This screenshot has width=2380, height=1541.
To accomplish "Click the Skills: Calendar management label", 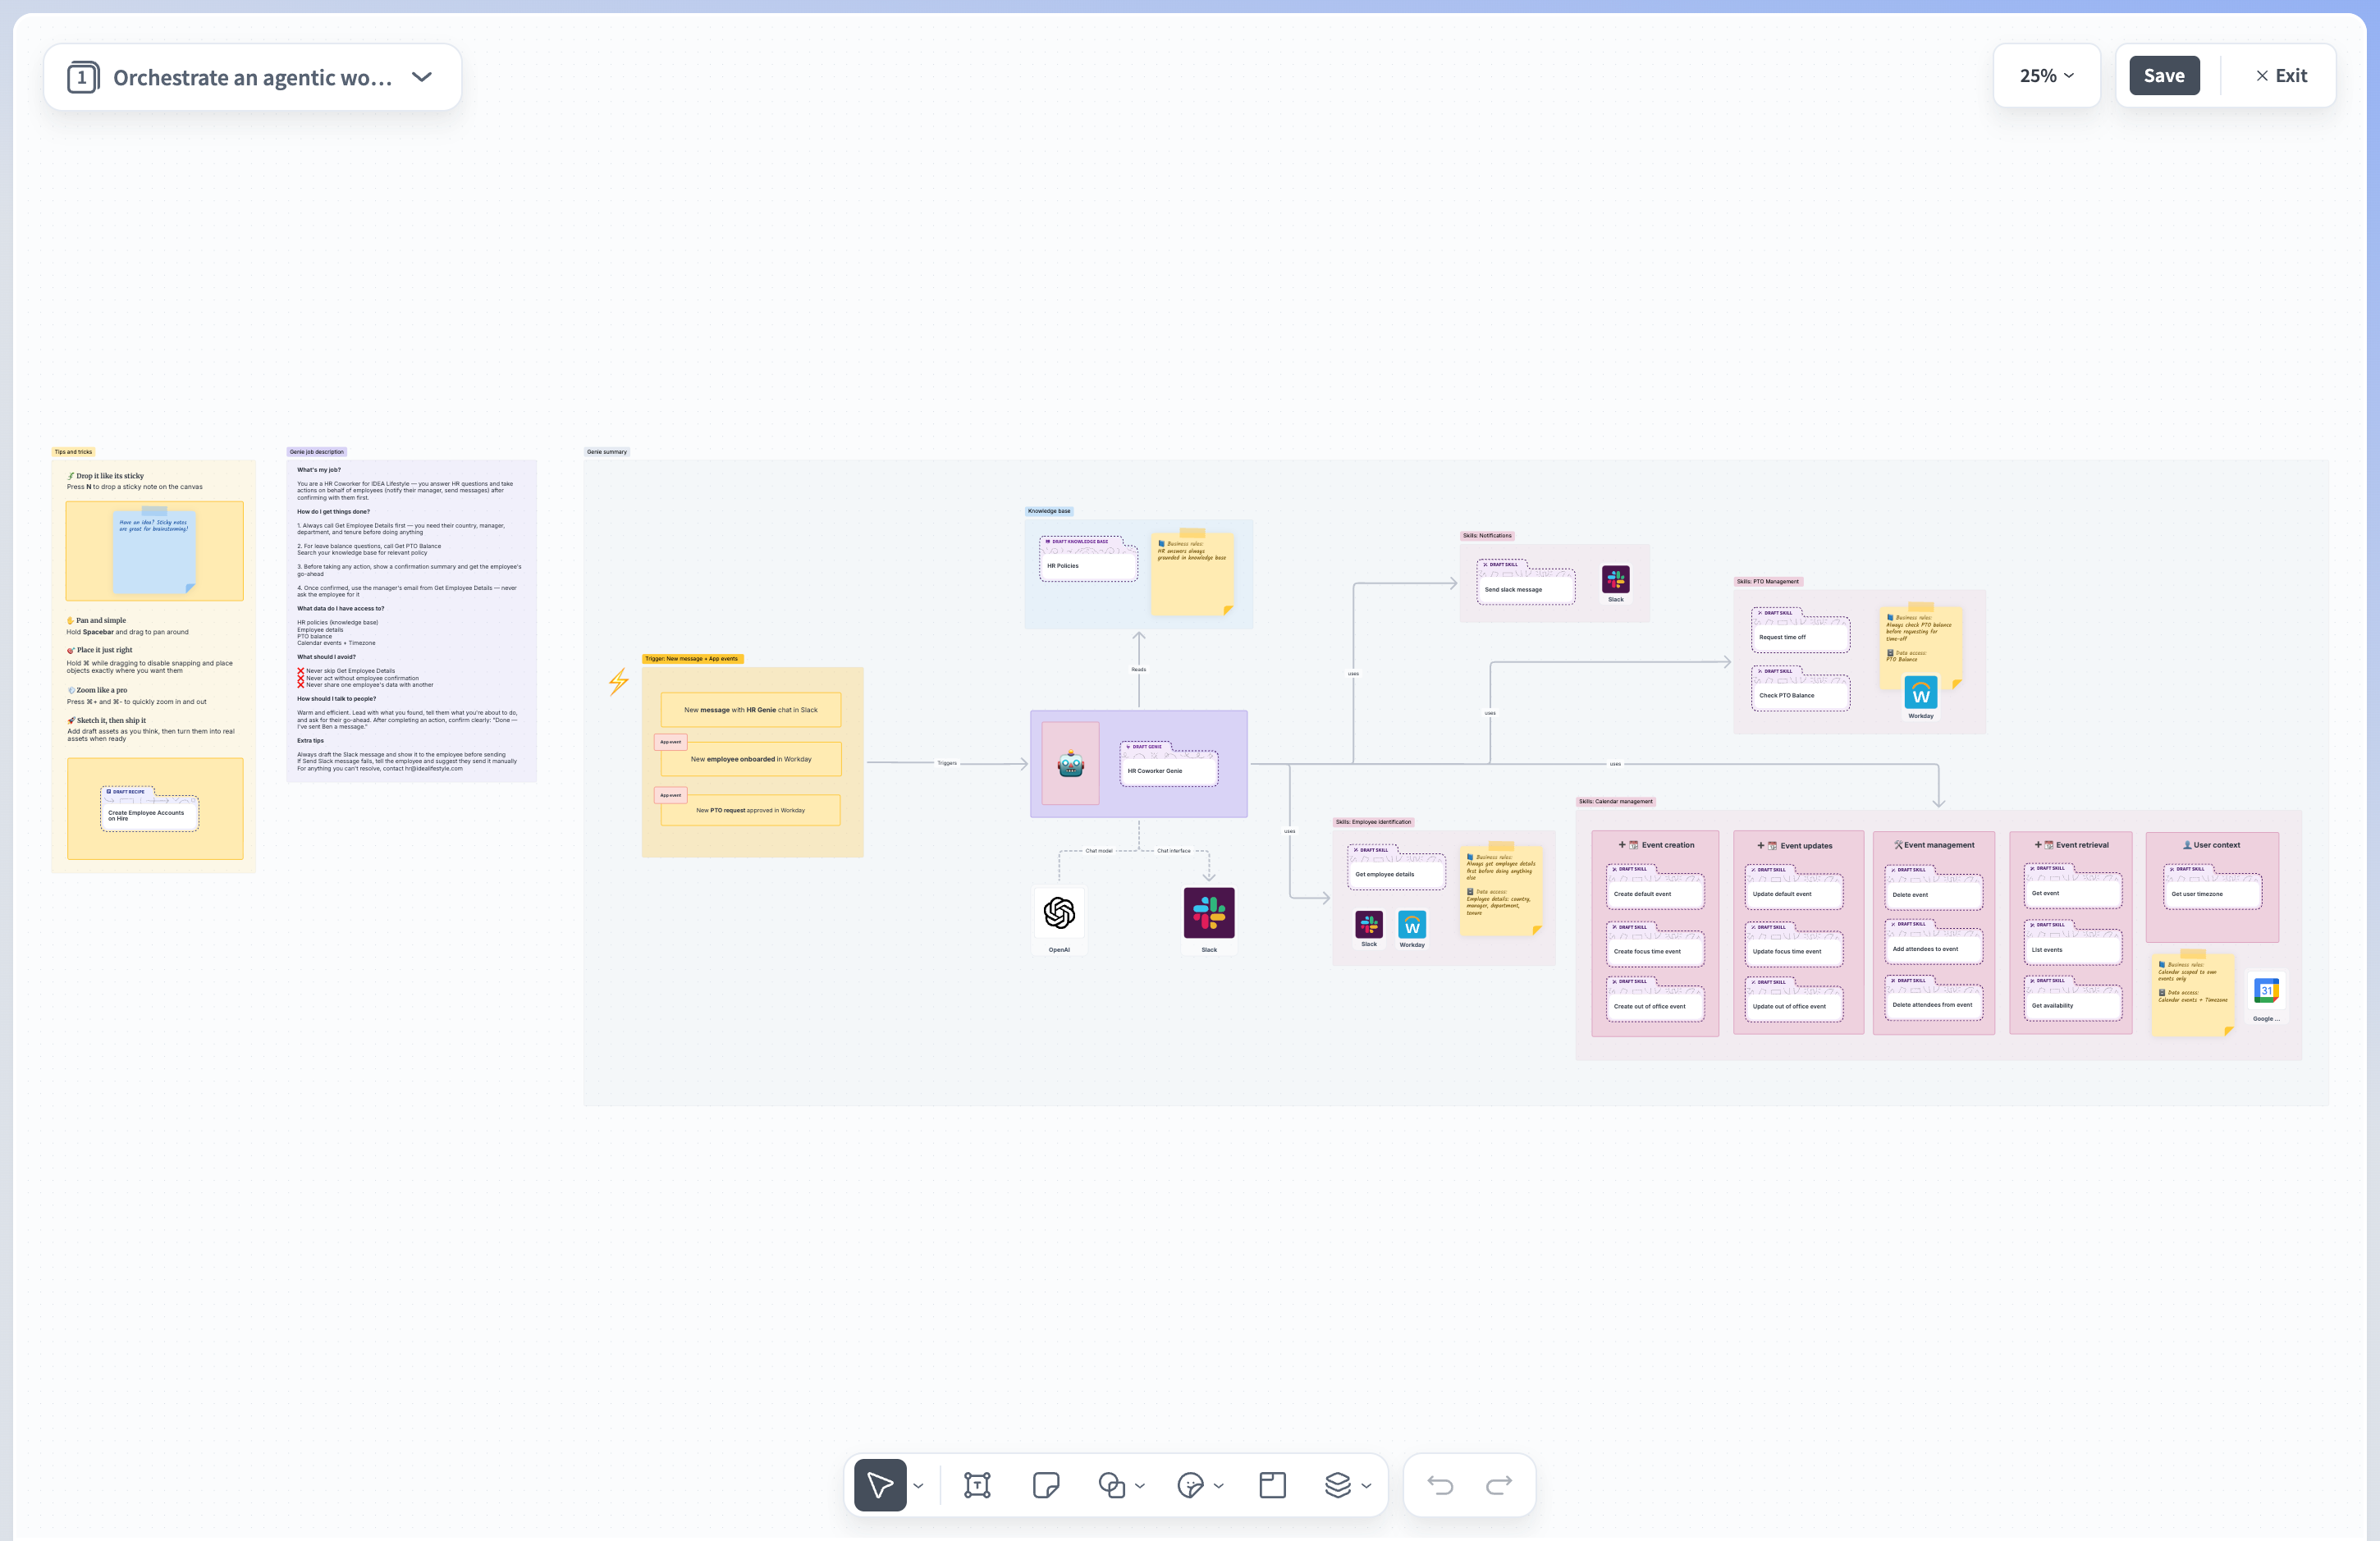I will click(x=1616, y=801).
